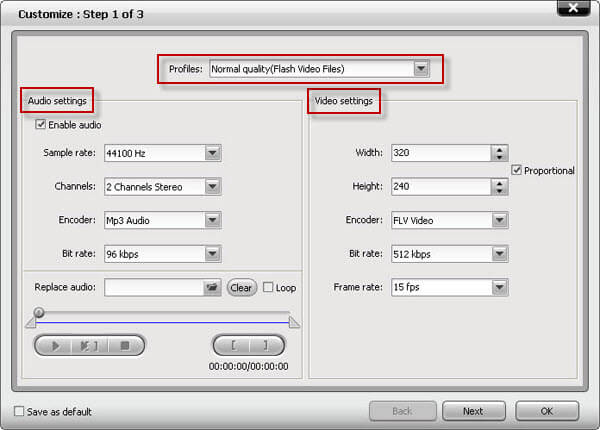
Task: Enable the Loop checkbox
Action: pos(268,287)
